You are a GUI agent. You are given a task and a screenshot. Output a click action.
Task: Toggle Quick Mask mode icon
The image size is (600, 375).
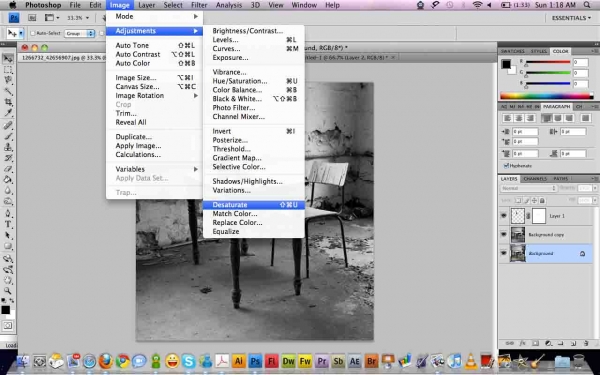tap(8, 326)
